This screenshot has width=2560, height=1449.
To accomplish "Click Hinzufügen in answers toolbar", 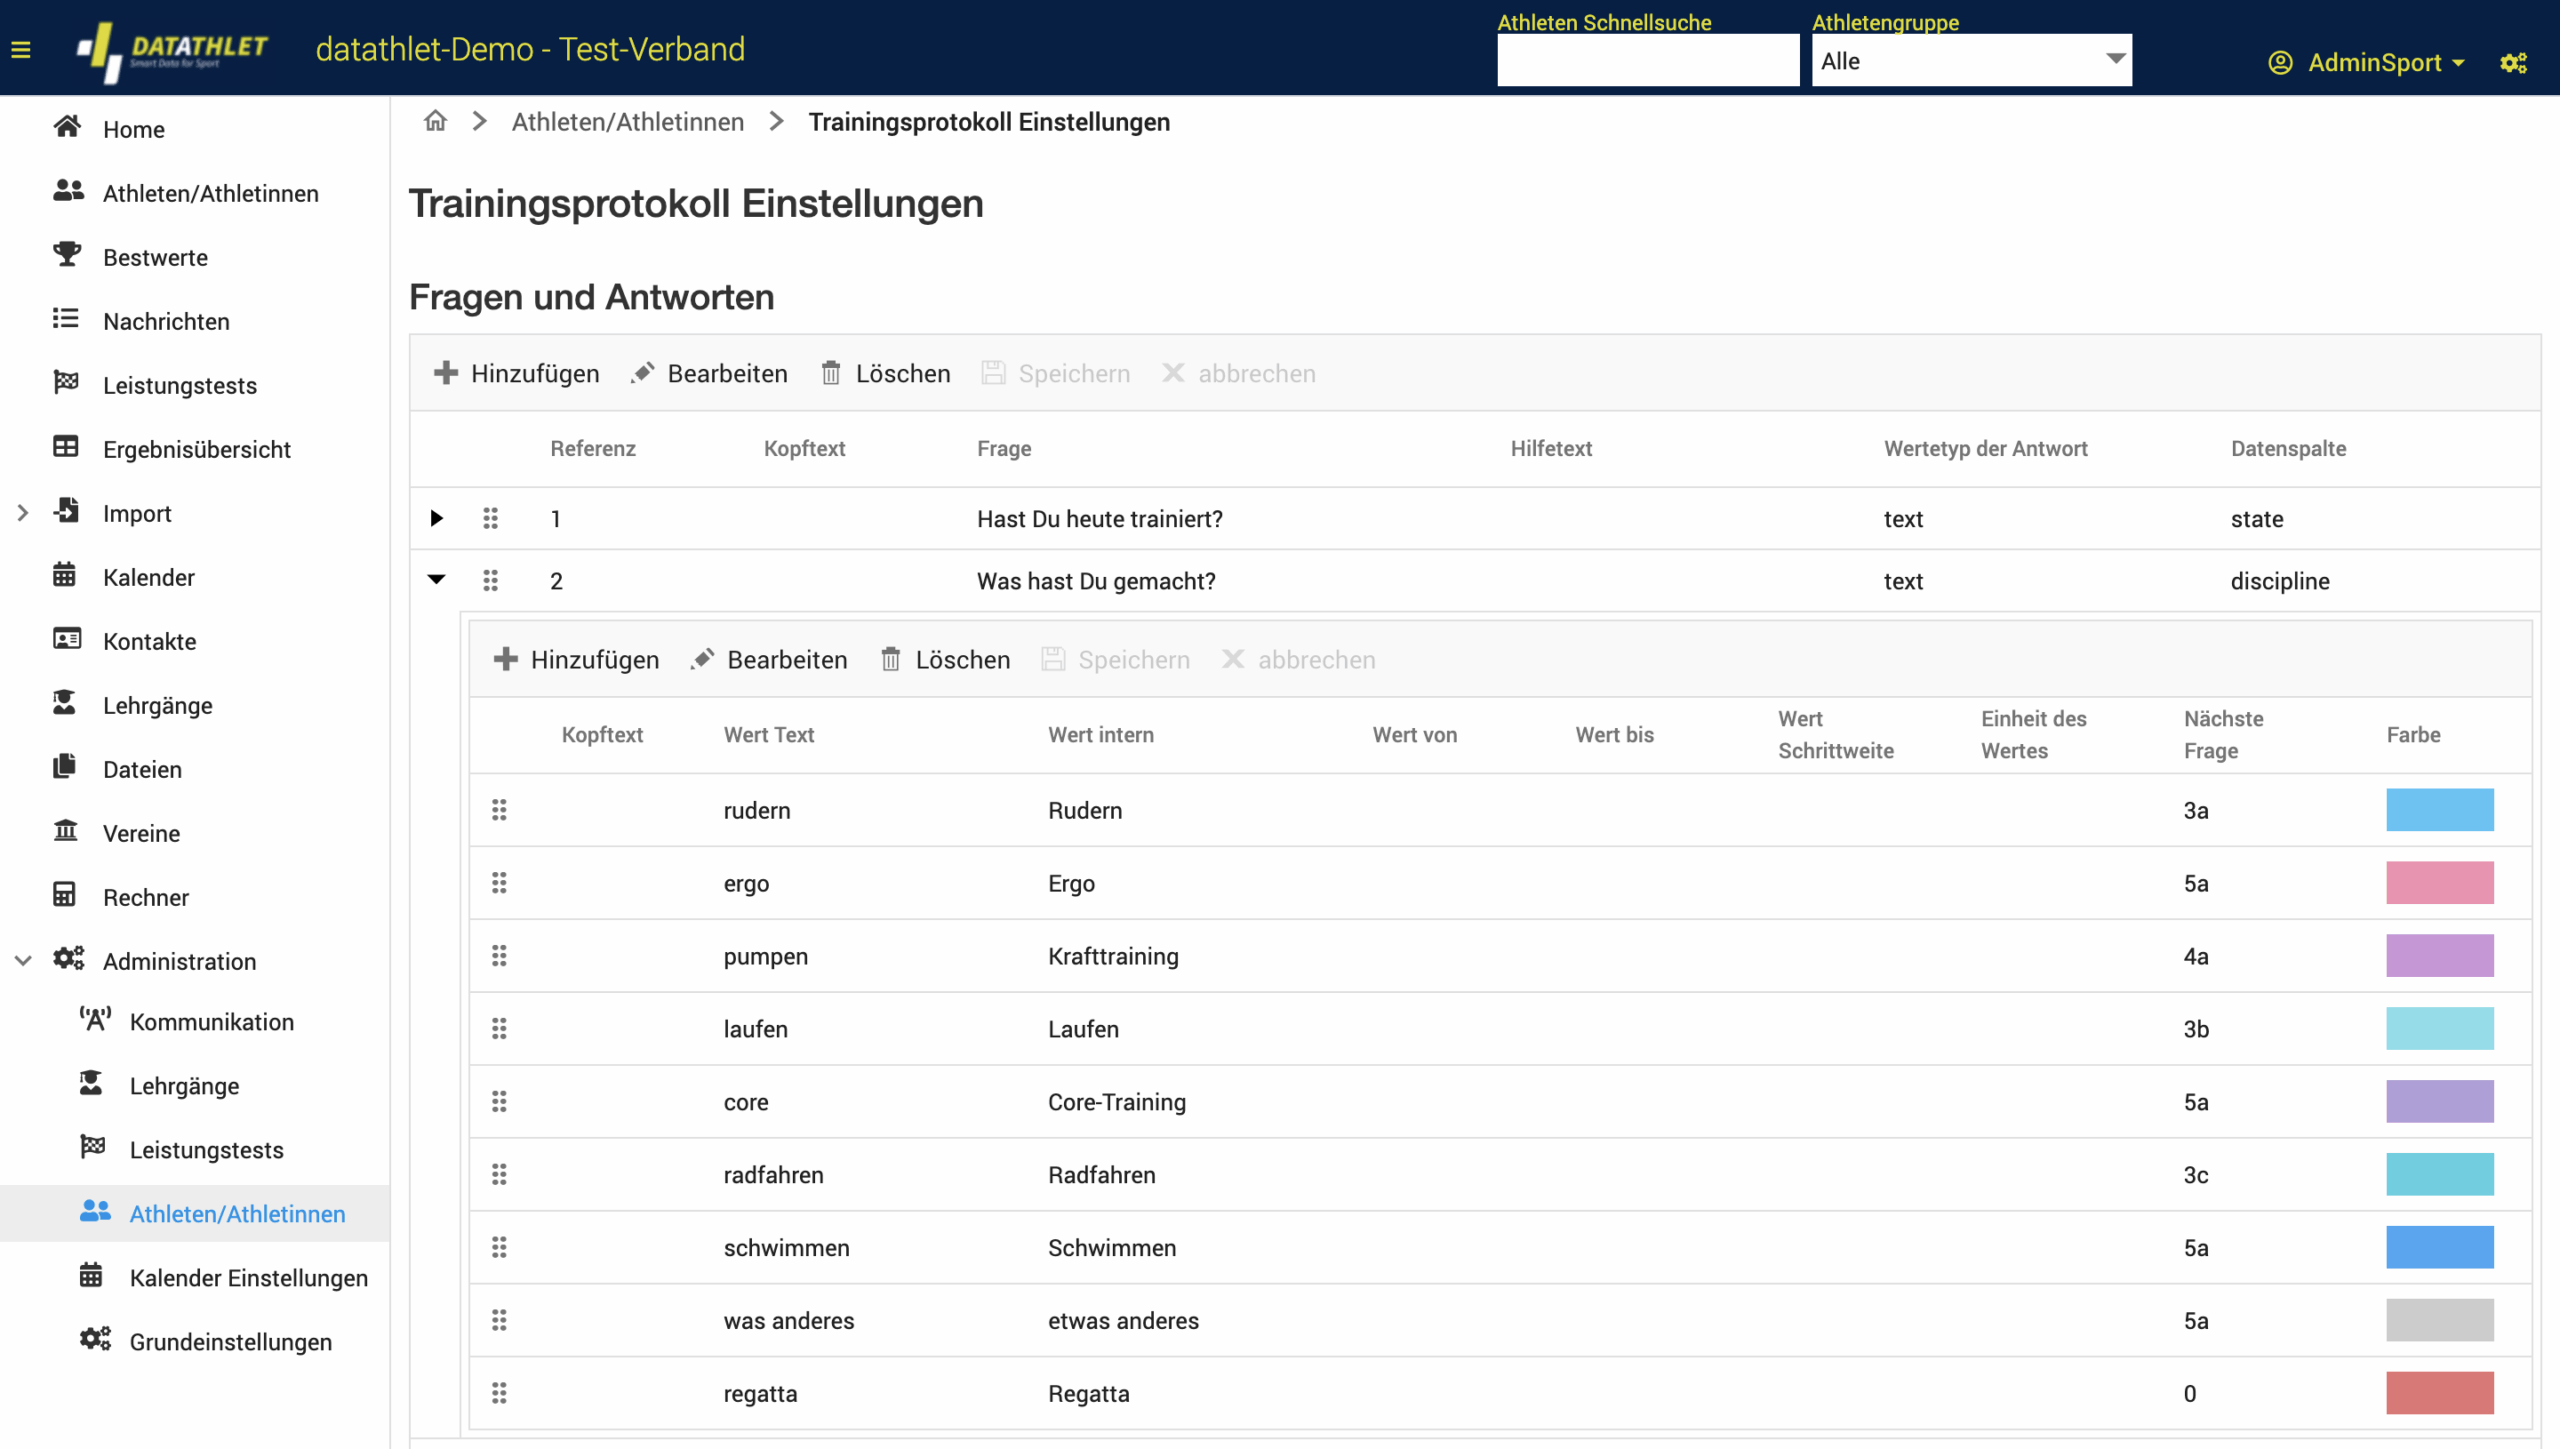I will pyautogui.click(x=576, y=660).
